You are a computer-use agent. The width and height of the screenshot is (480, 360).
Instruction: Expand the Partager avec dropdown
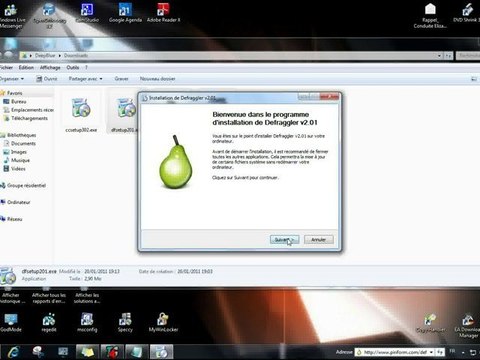pyautogui.click(x=85, y=79)
